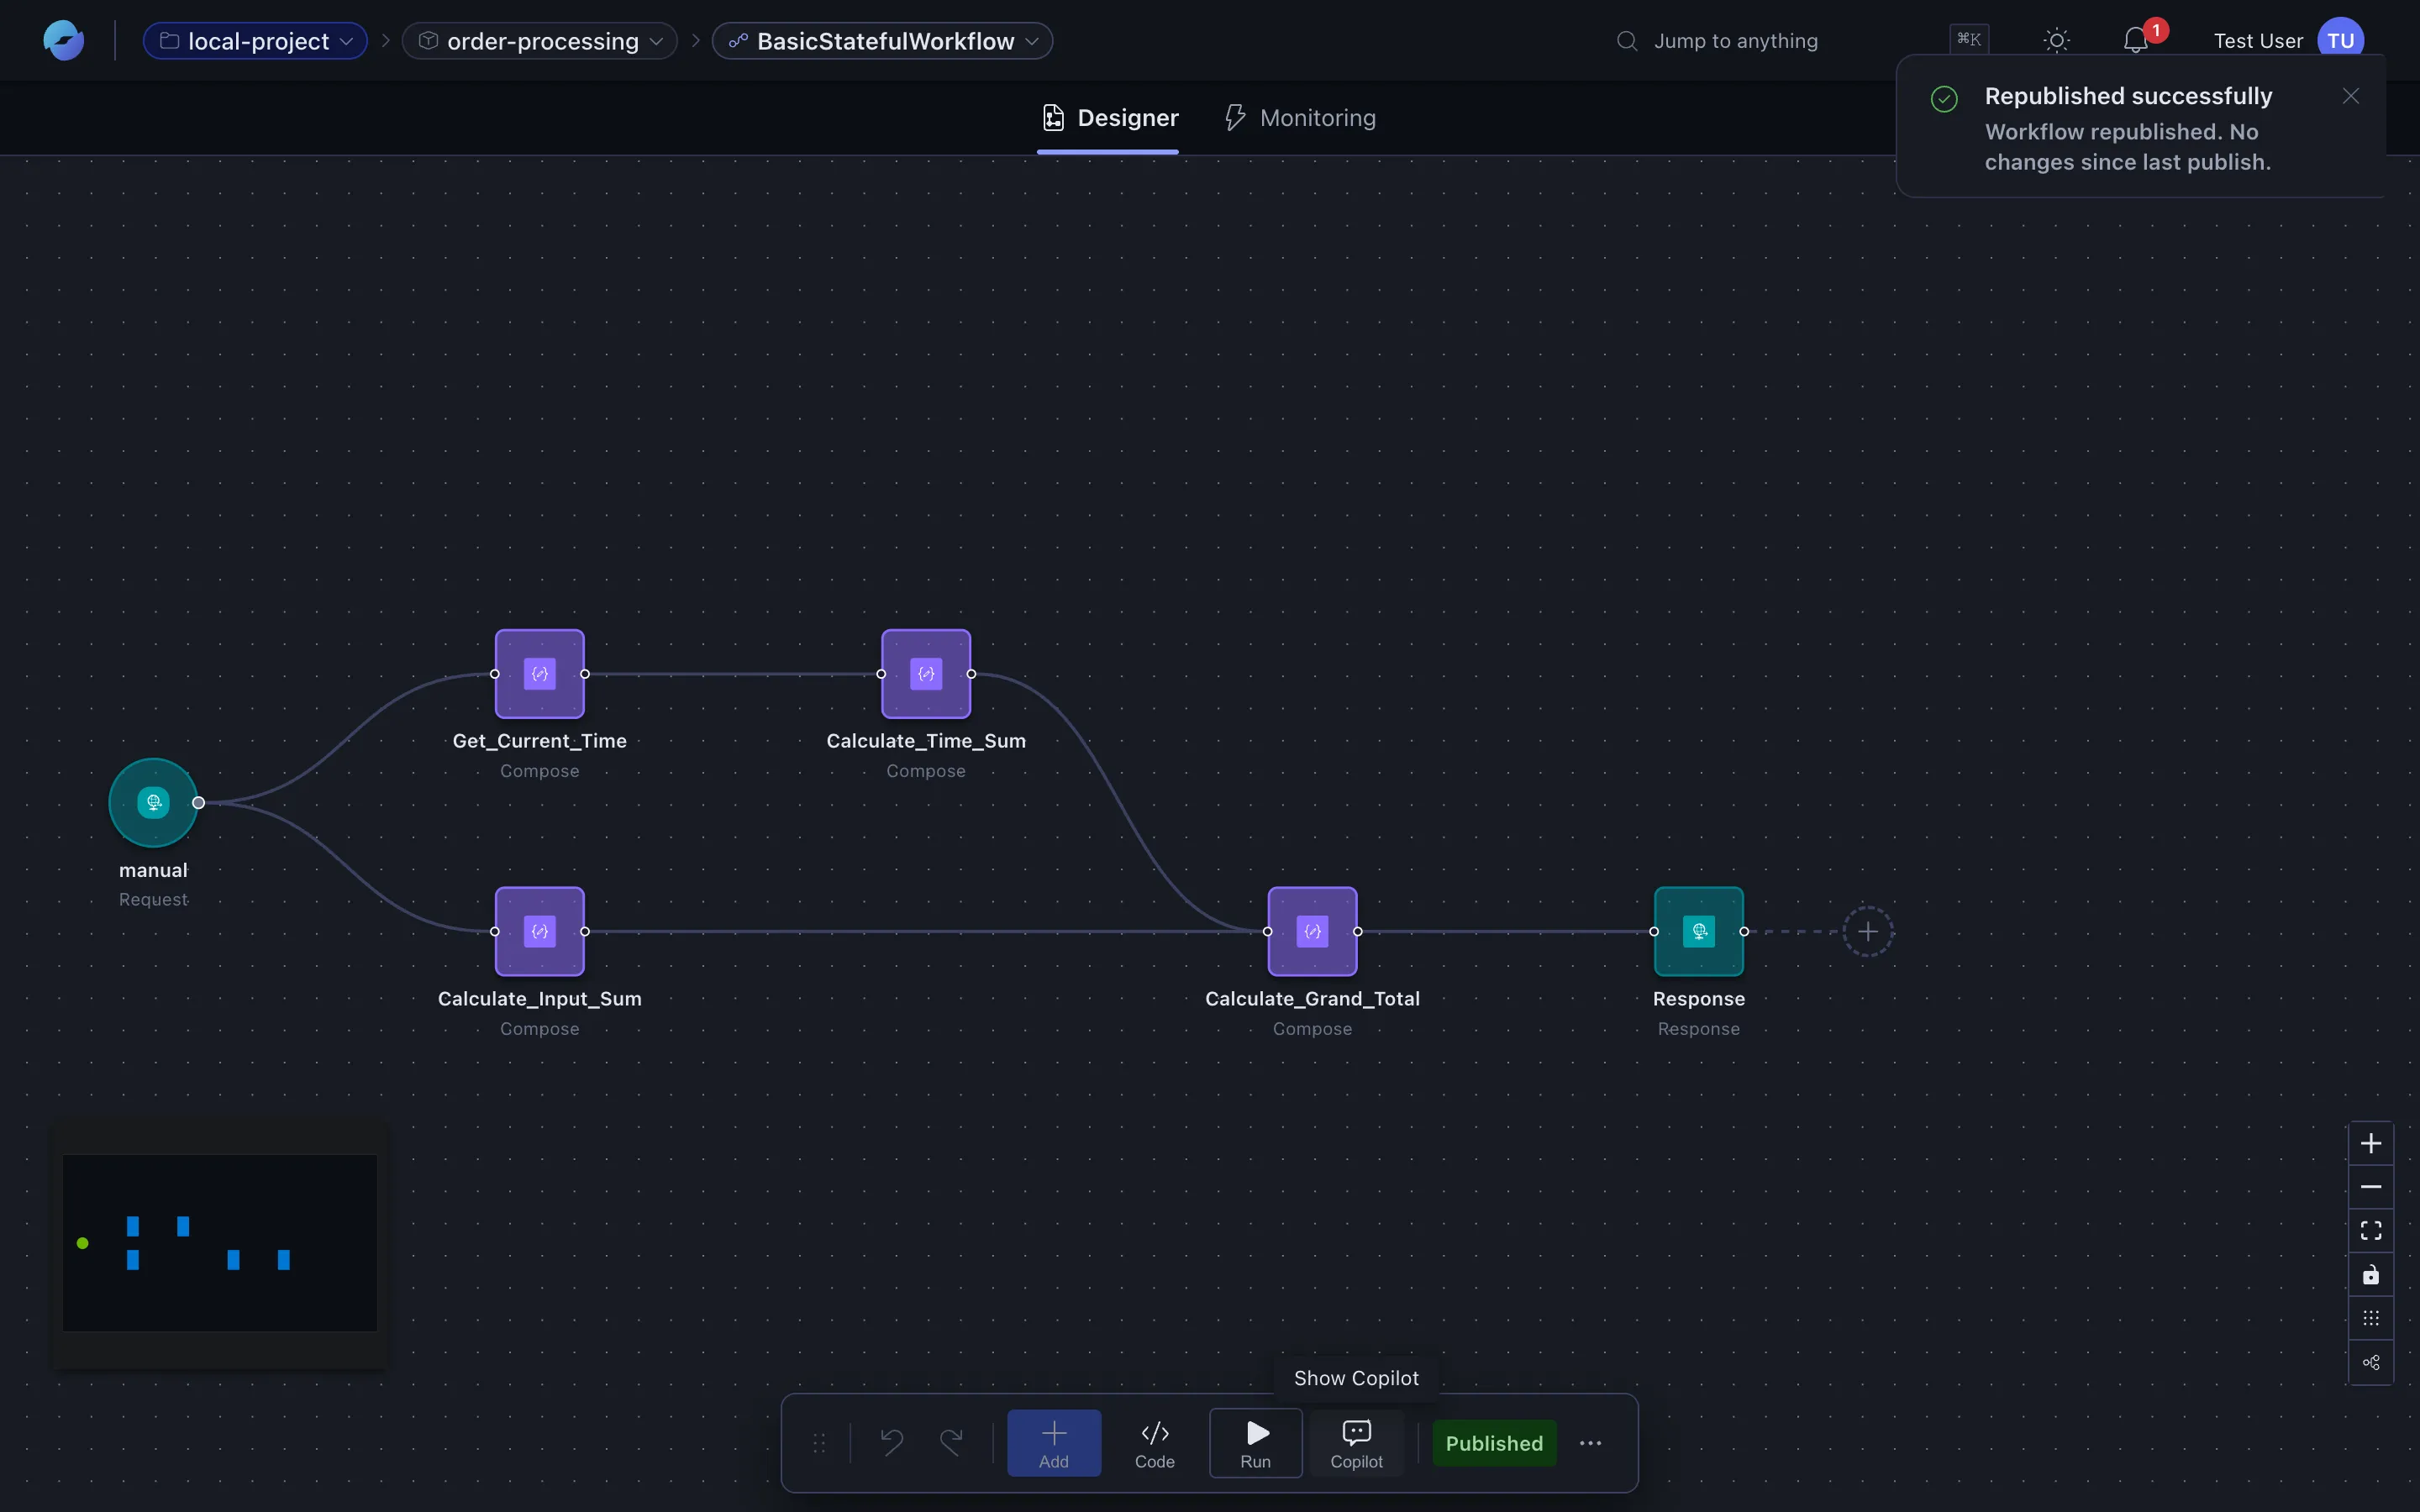Toggle the light/dark theme sun icon
This screenshot has height=1512, width=2420.
[2056, 41]
